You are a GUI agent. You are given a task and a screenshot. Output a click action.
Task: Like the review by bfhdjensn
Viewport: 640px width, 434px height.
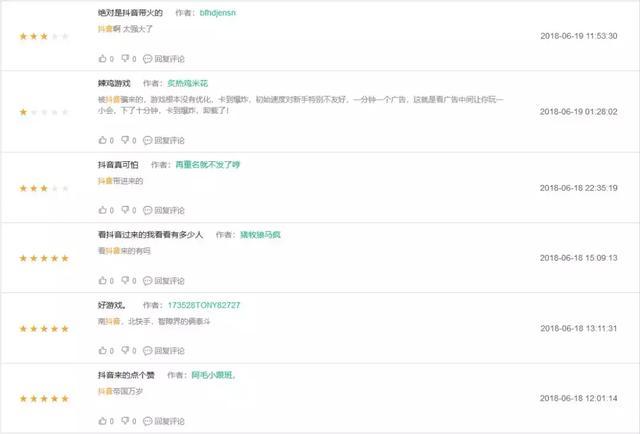pos(102,59)
